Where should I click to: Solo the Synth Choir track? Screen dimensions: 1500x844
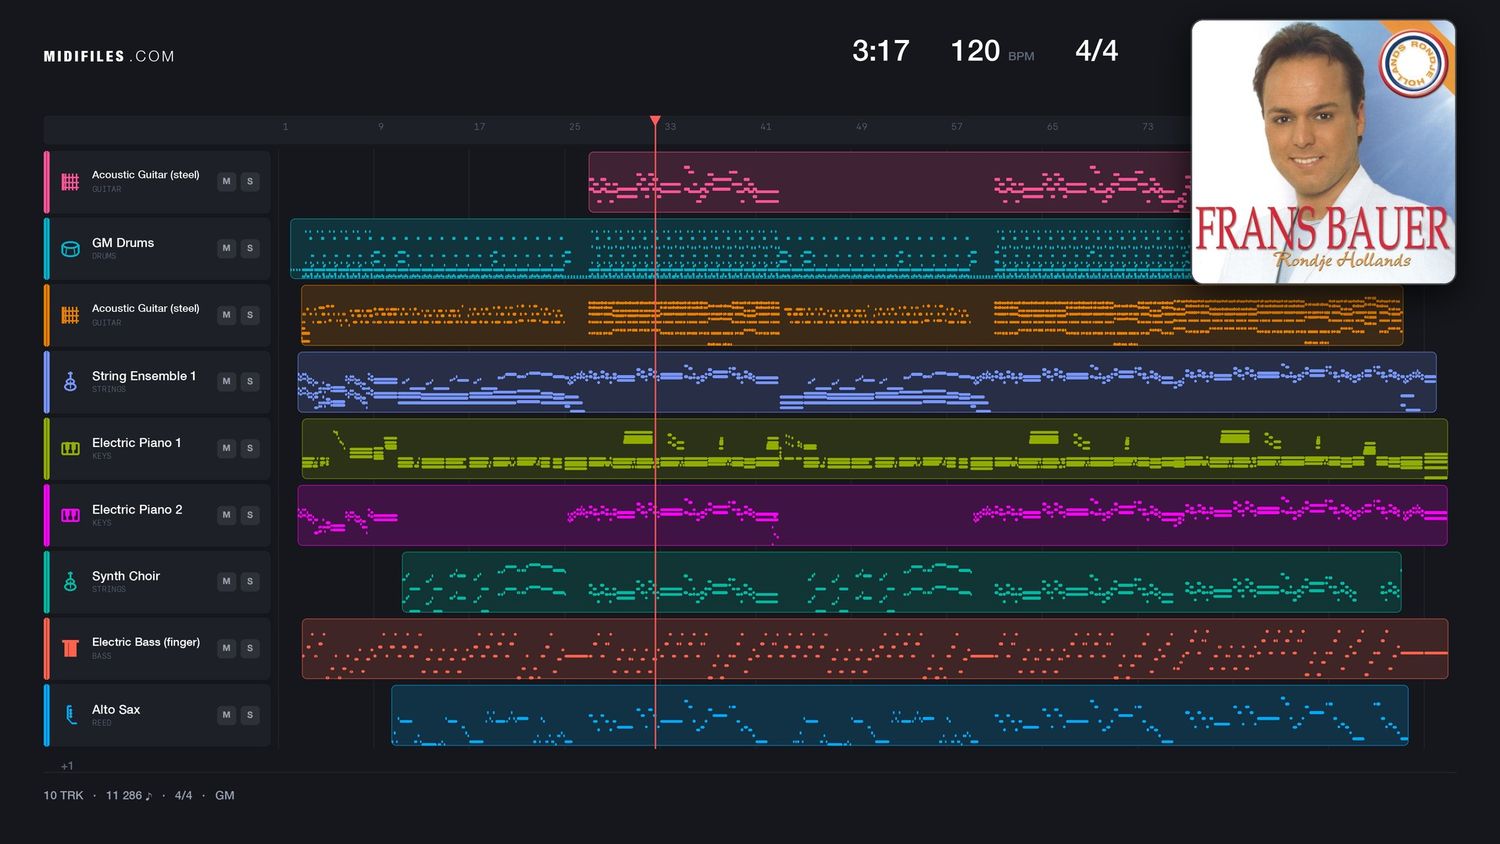click(250, 581)
